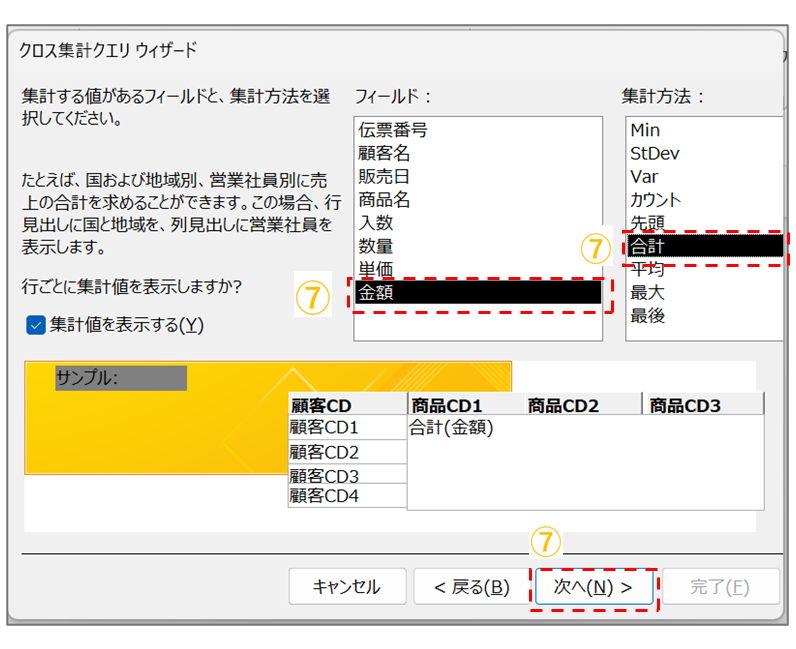Click the キャンセル button
Screen dimensions: 796x649
[x=347, y=587]
